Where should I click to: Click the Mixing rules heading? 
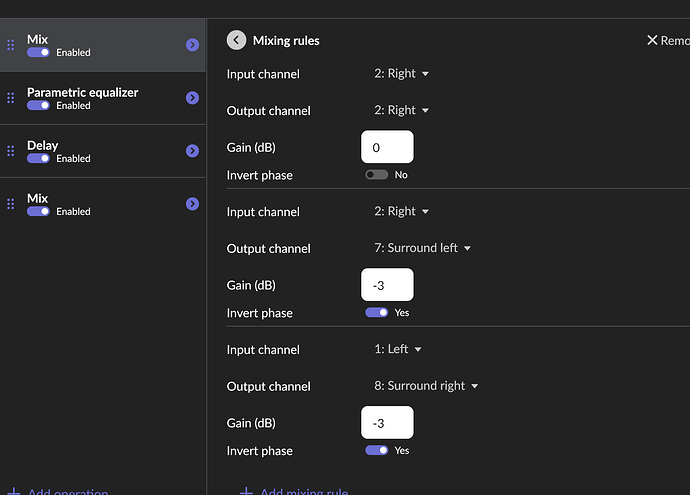286,40
